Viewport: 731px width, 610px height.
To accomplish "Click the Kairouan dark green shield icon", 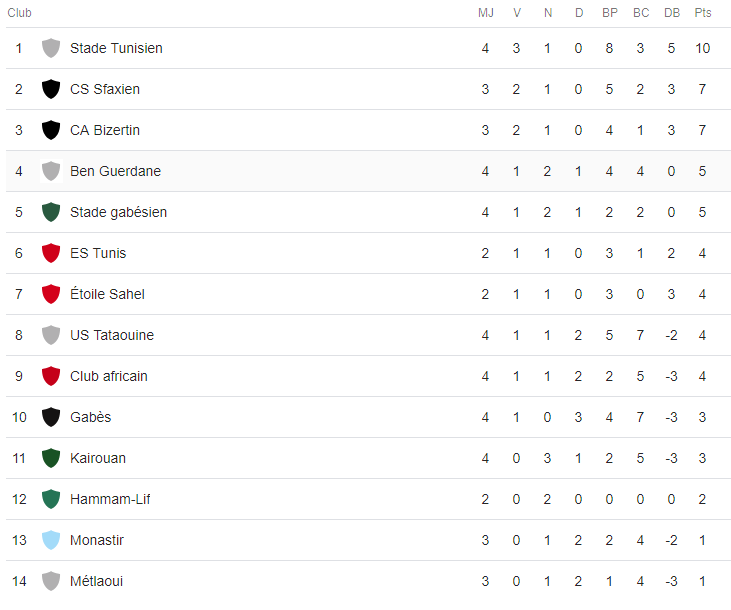I will pyautogui.click(x=51, y=458).
